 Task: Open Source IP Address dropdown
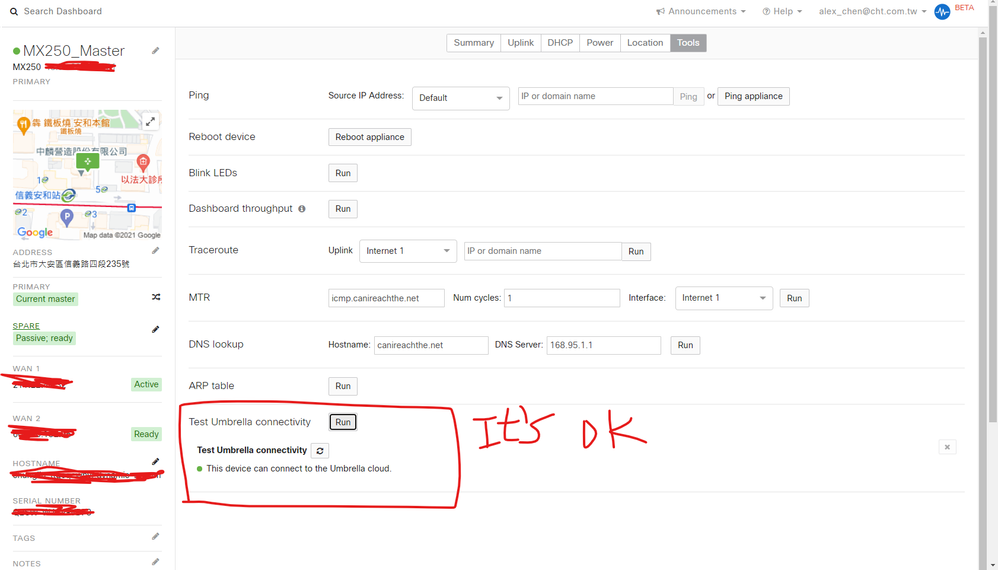coord(461,98)
